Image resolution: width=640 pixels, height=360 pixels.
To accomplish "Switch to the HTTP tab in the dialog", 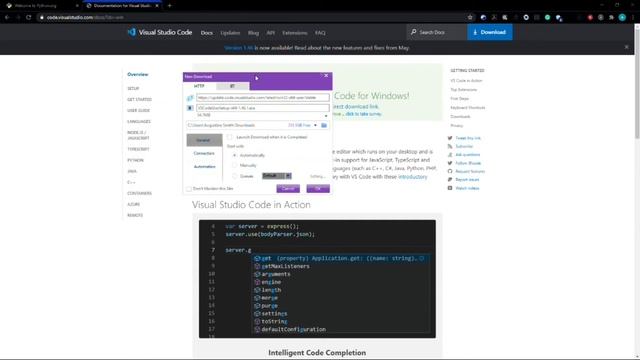I will (199, 86).
